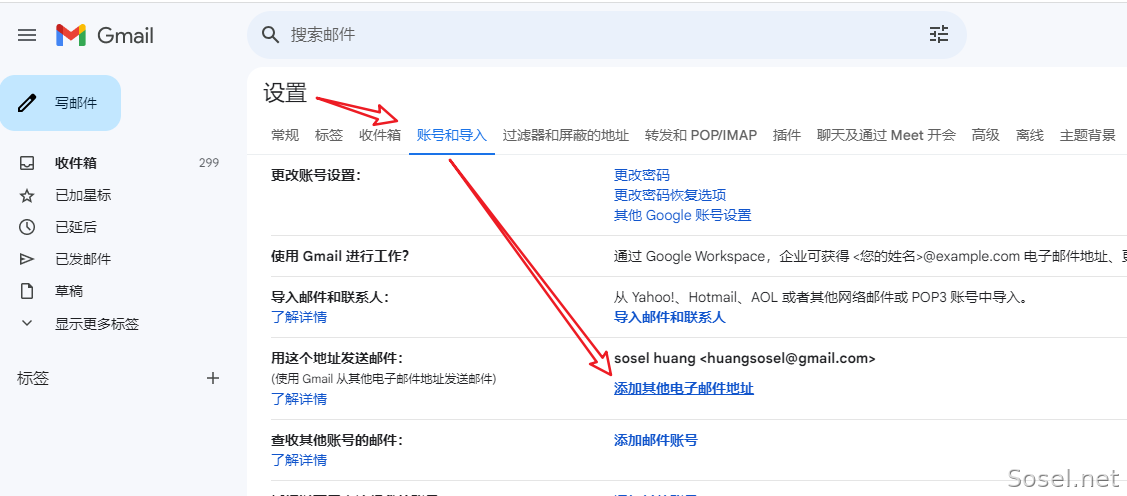Image resolution: width=1127 pixels, height=496 pixels.
Task: Click the sender address huangsosel@gmail.com text
Action: 787,358
